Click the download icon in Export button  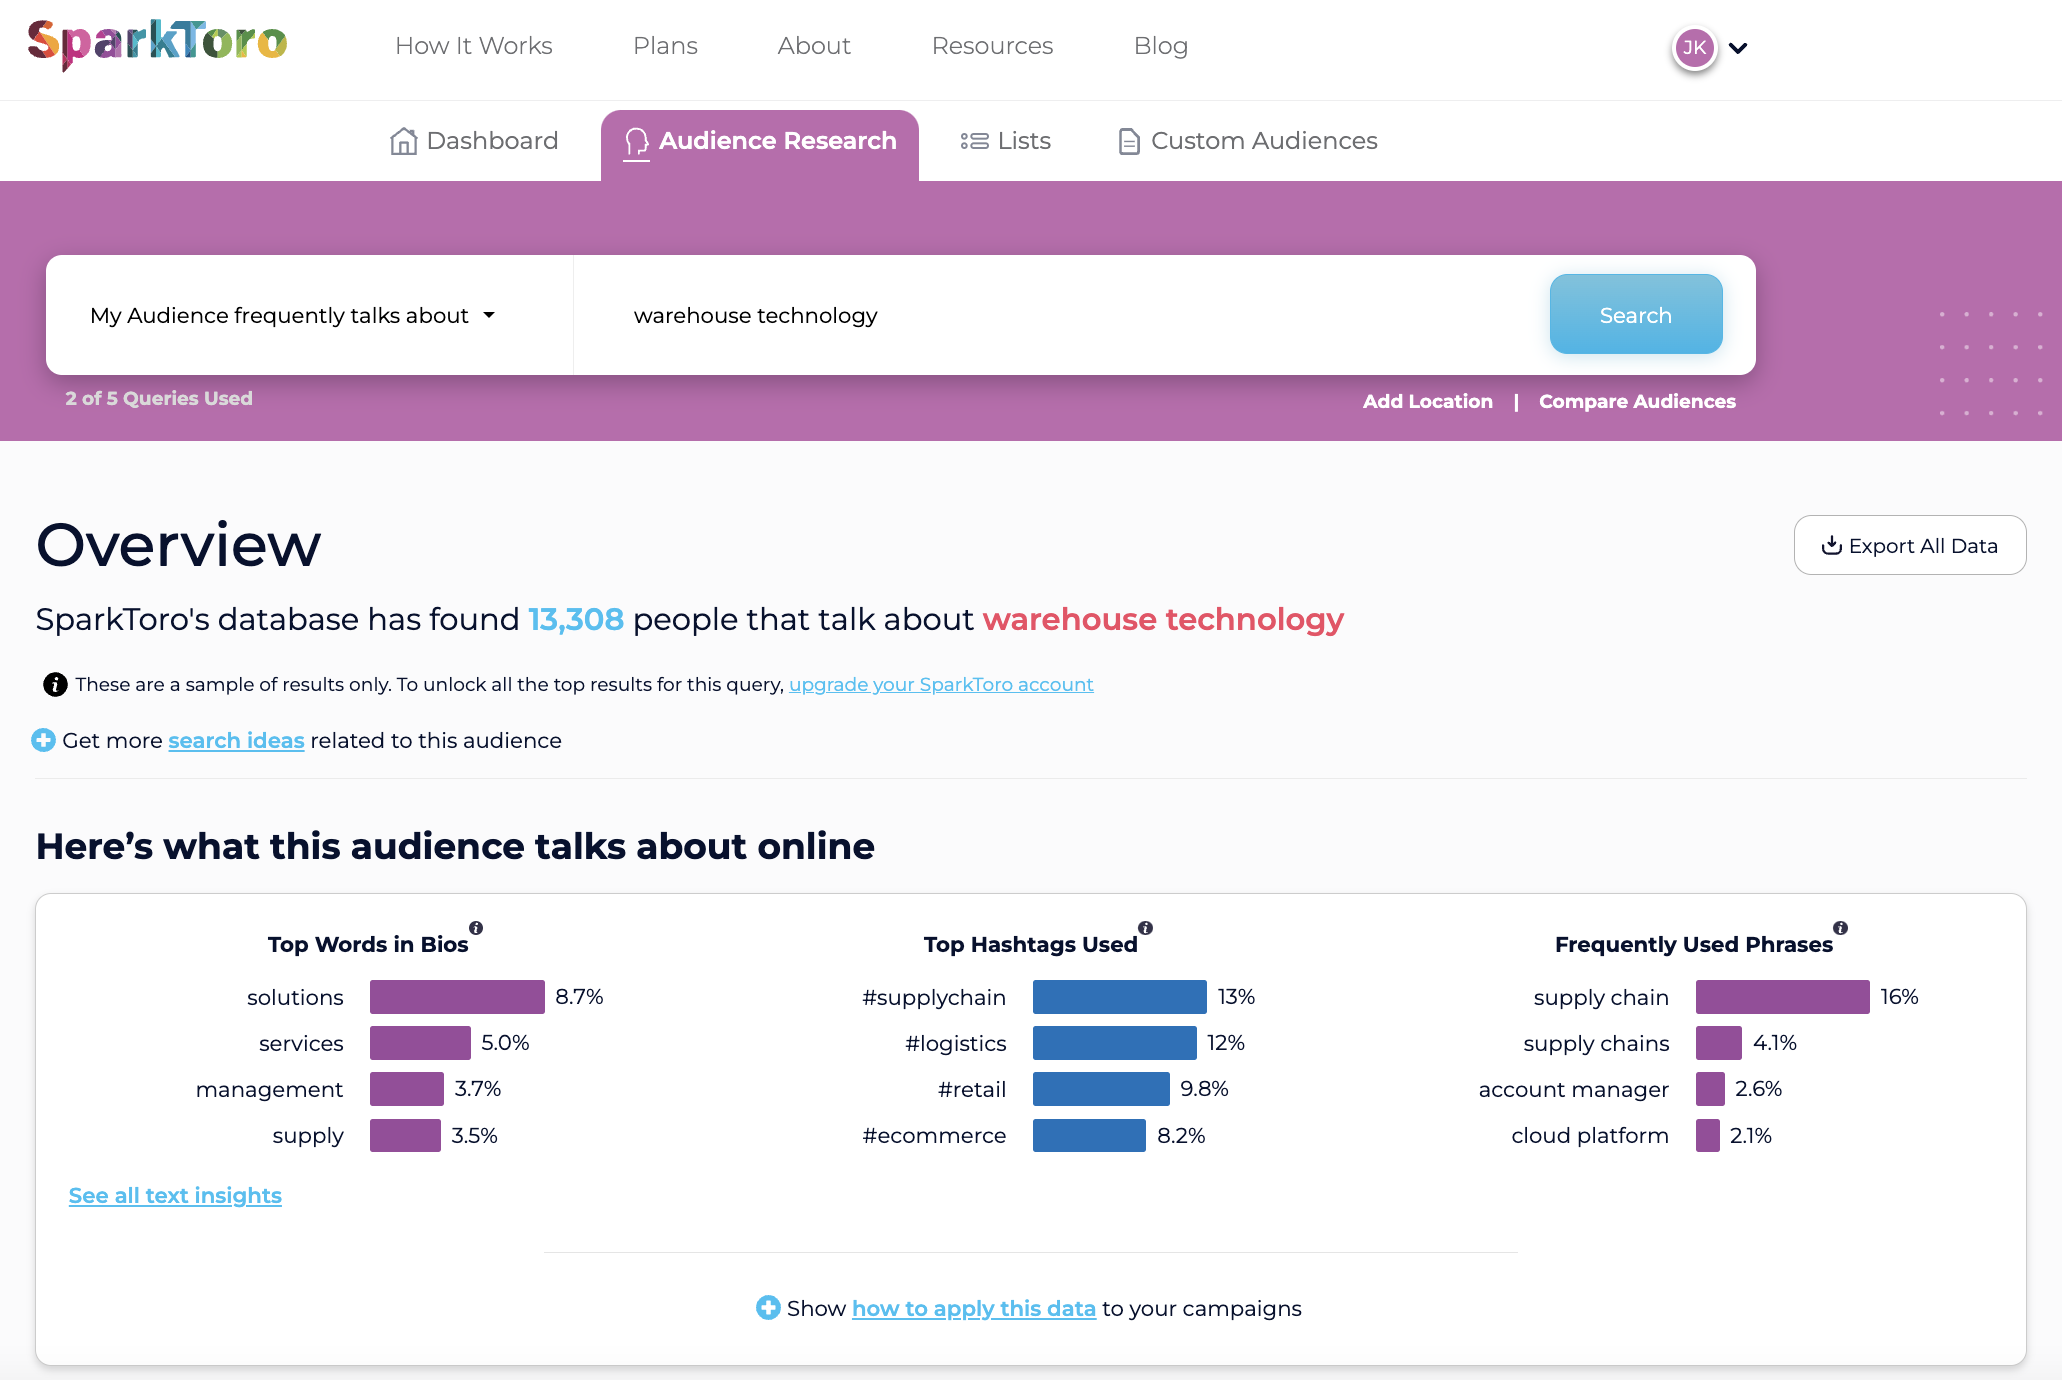tap(1831, 545)
